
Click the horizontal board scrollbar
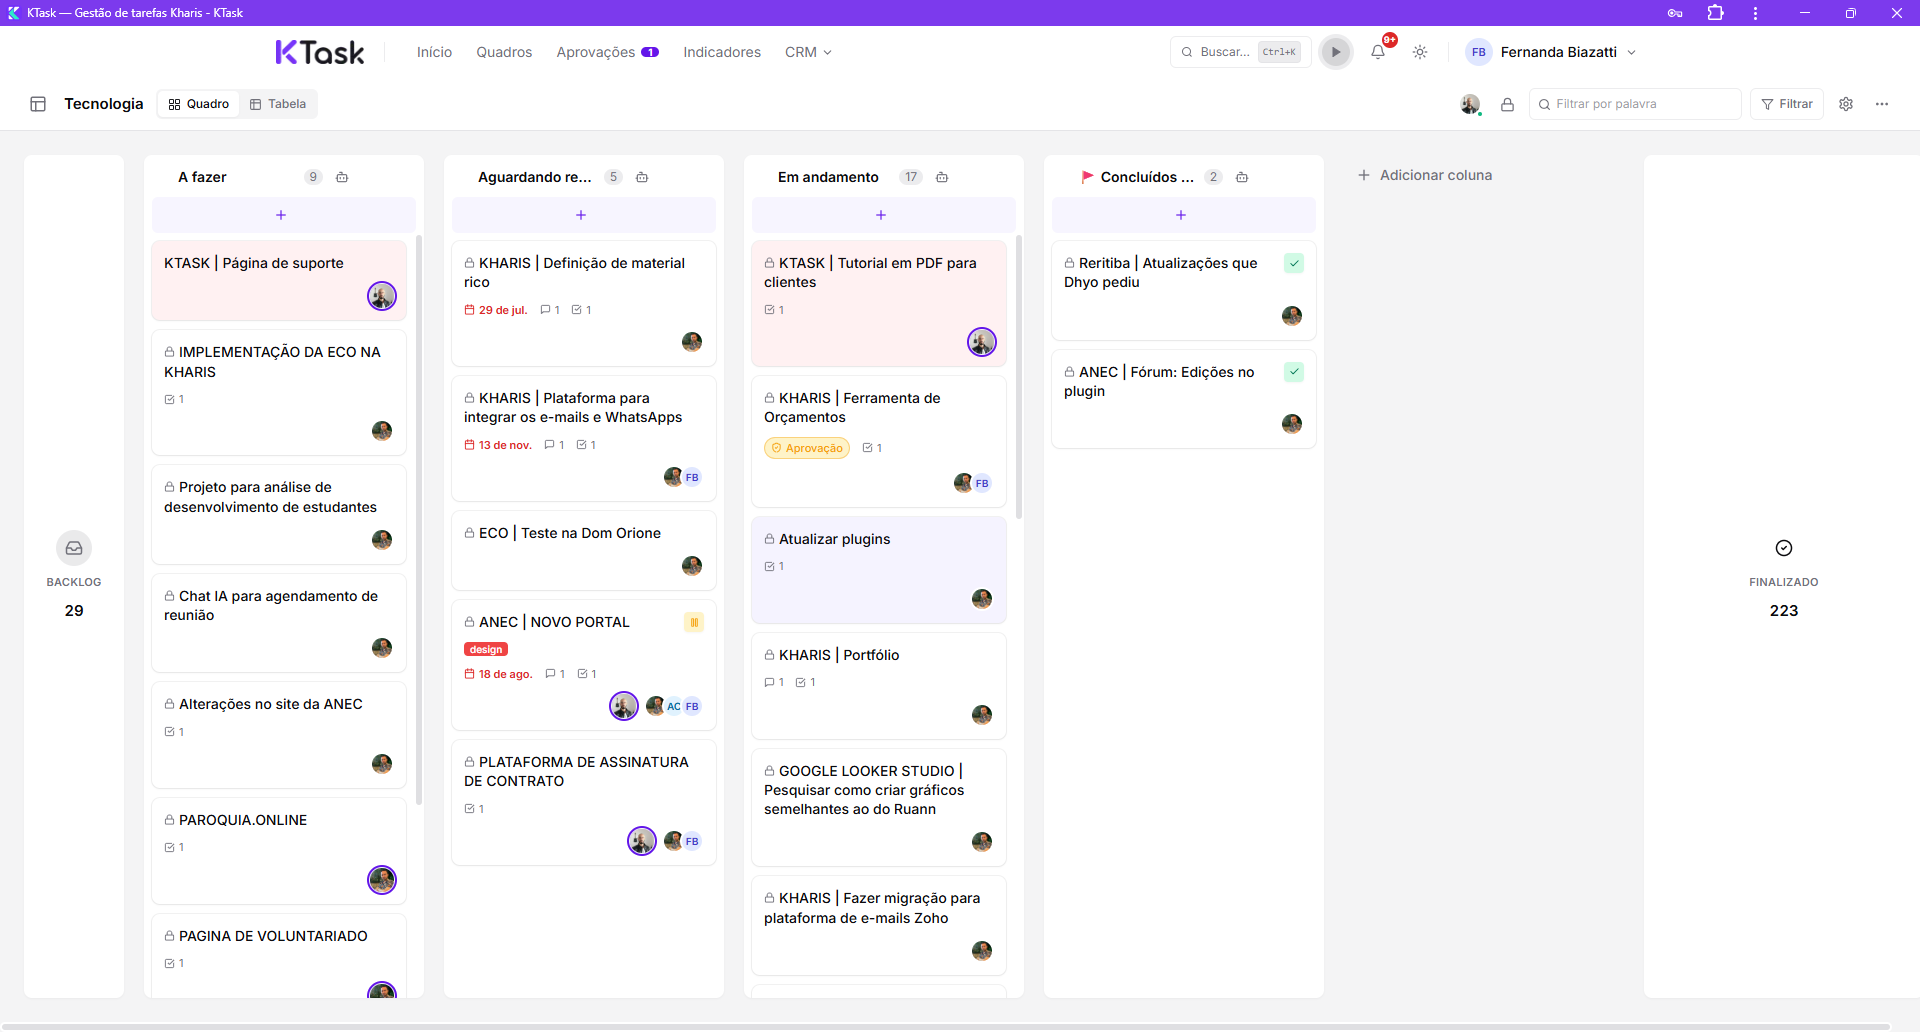click(x=945, y=1026)
